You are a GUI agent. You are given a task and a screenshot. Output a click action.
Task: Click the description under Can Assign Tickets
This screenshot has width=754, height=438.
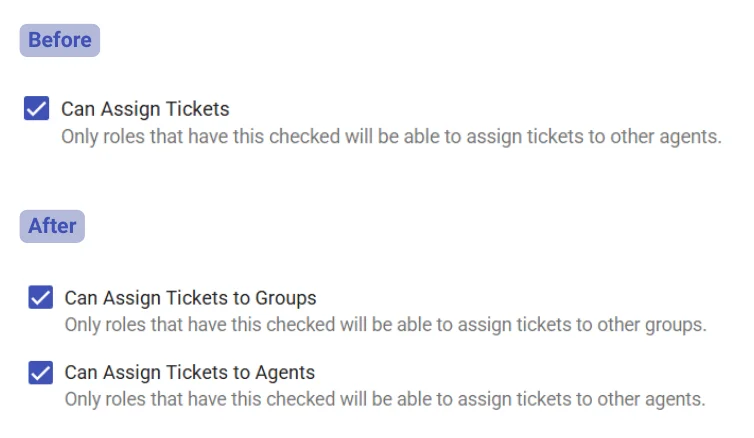tap(391, 136)
